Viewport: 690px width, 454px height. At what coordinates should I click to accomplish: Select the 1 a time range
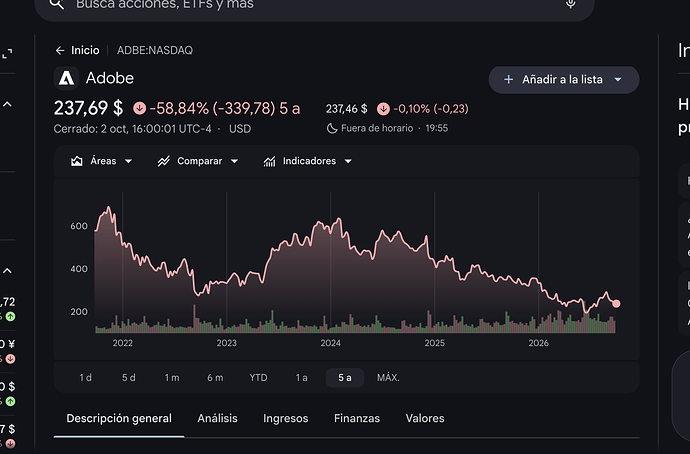[301, 377]
